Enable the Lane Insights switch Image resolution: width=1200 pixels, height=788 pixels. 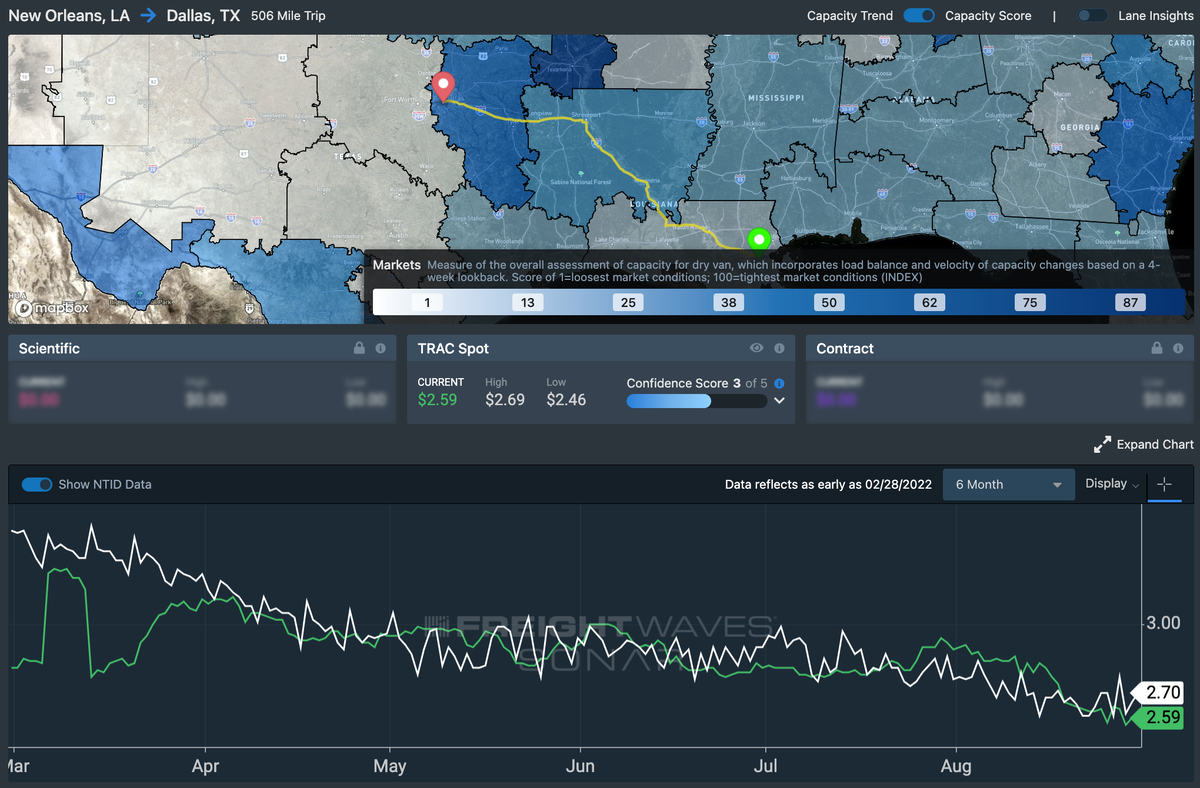tap(1093, 16)
